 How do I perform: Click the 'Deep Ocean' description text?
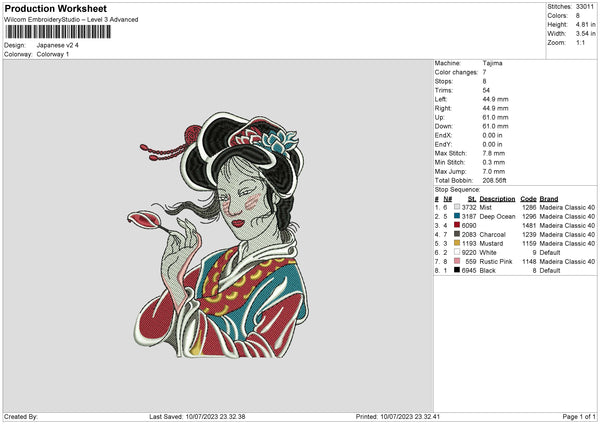click(497, 216)
